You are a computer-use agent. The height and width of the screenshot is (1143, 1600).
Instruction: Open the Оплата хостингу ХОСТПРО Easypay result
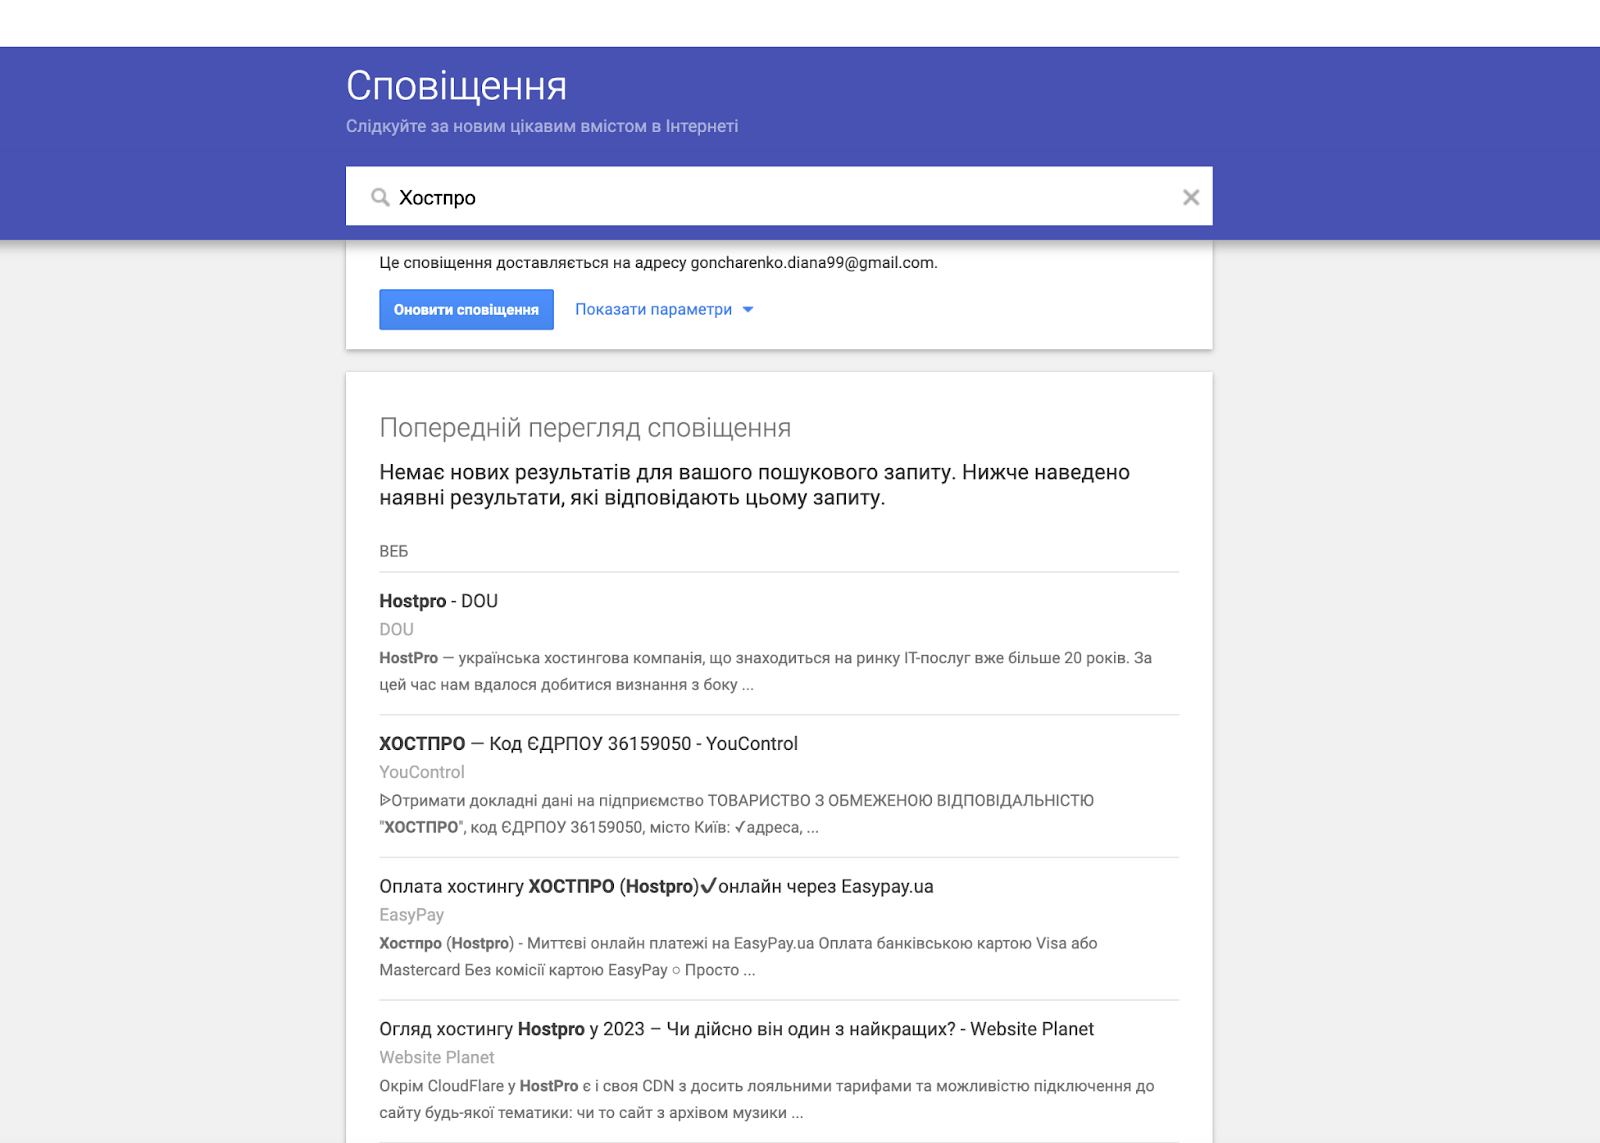pyautogui.click(x=656, y=887)
